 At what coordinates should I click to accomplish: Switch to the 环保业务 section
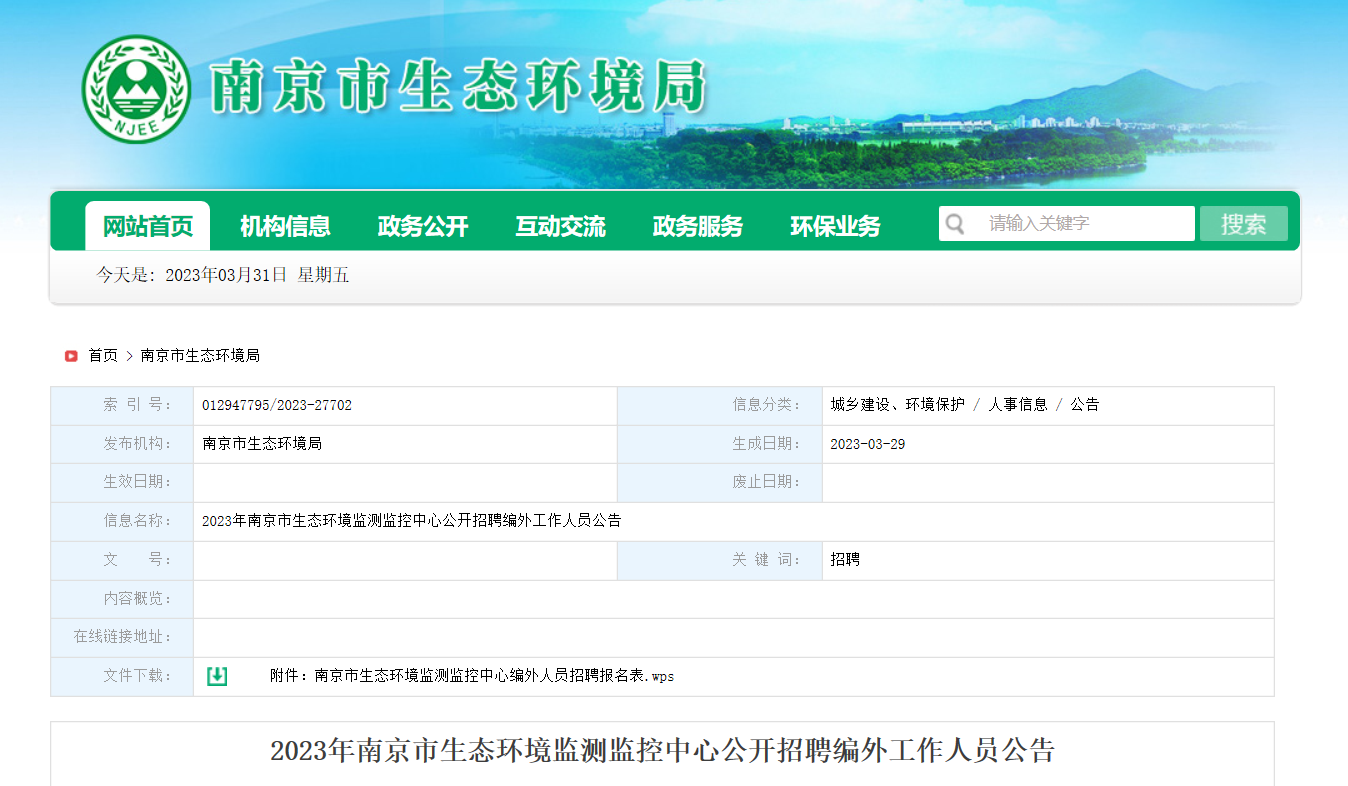(x=835, y=227)
